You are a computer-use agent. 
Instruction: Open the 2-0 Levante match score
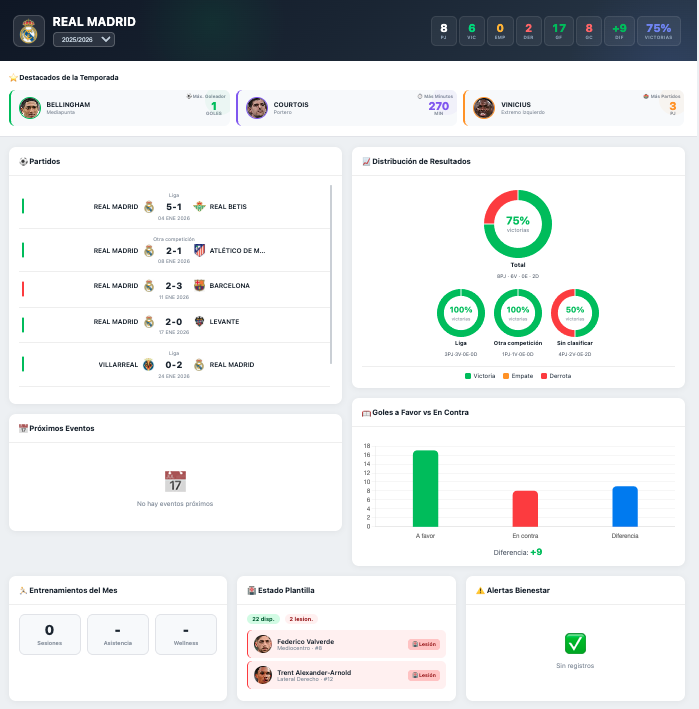(174, 321)
